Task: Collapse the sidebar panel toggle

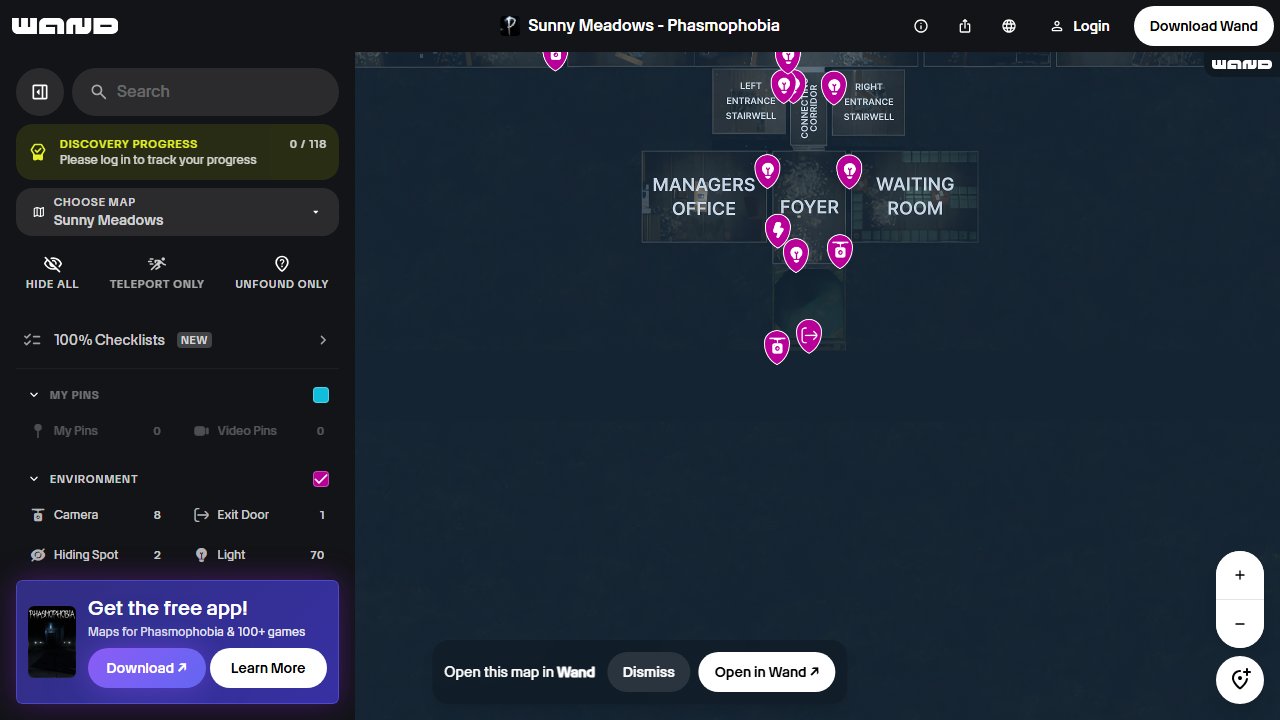Action: [x=40, y=92]
